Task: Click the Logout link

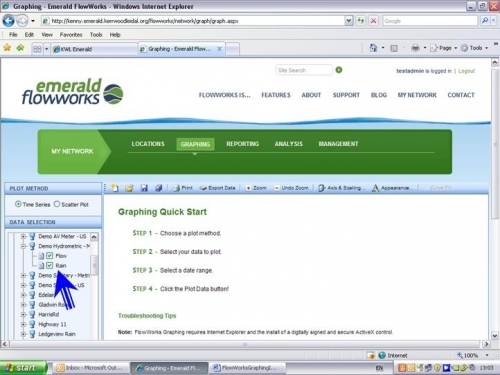Action: click(x=466, y=71)
